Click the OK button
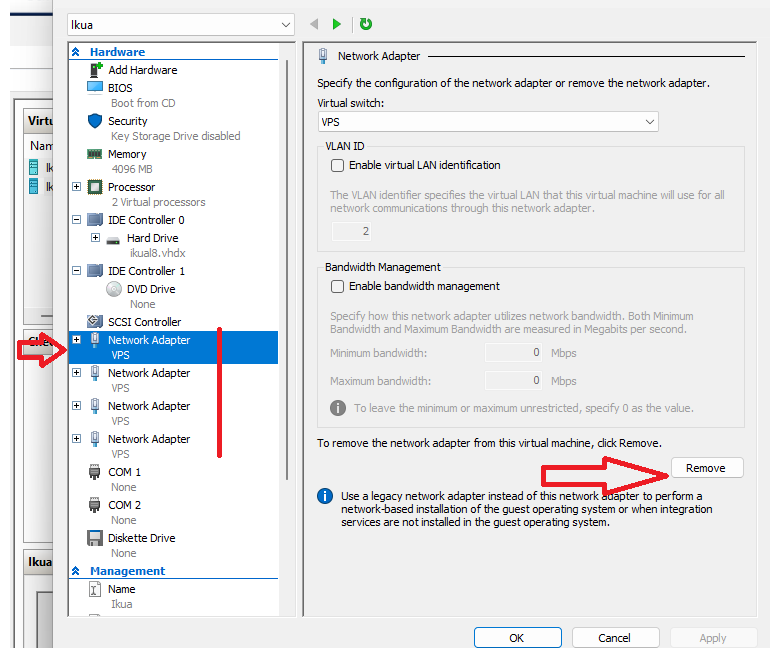 point(518,638)
